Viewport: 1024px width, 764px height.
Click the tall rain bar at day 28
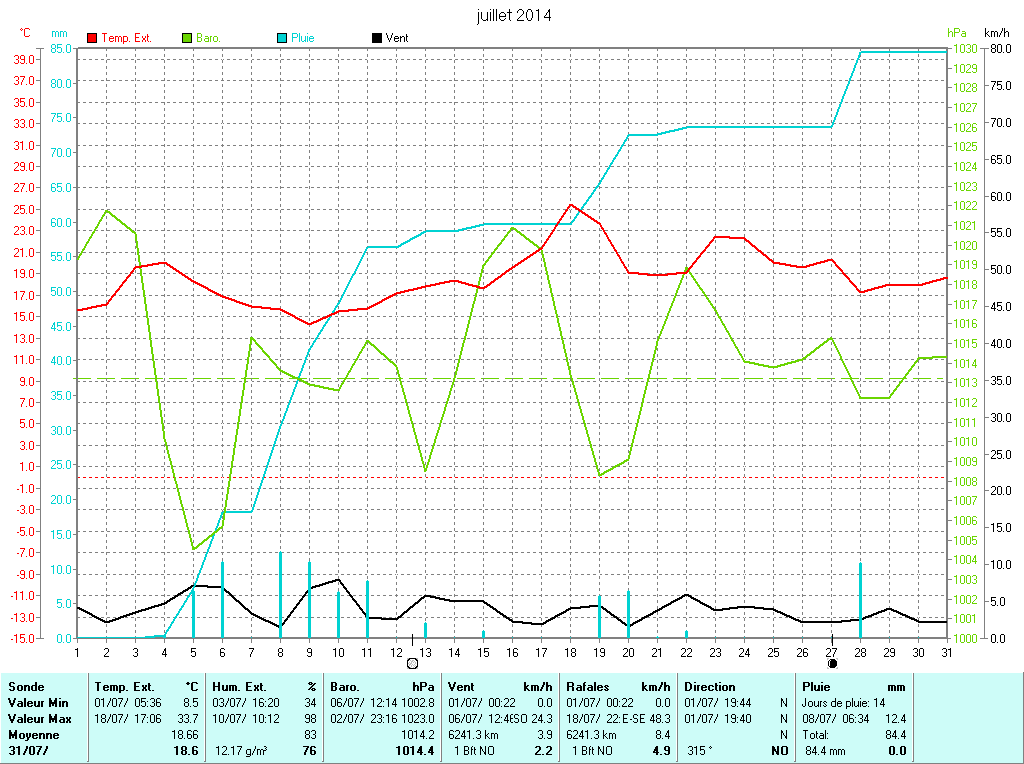pyautogui.click(x=860, y=600)
